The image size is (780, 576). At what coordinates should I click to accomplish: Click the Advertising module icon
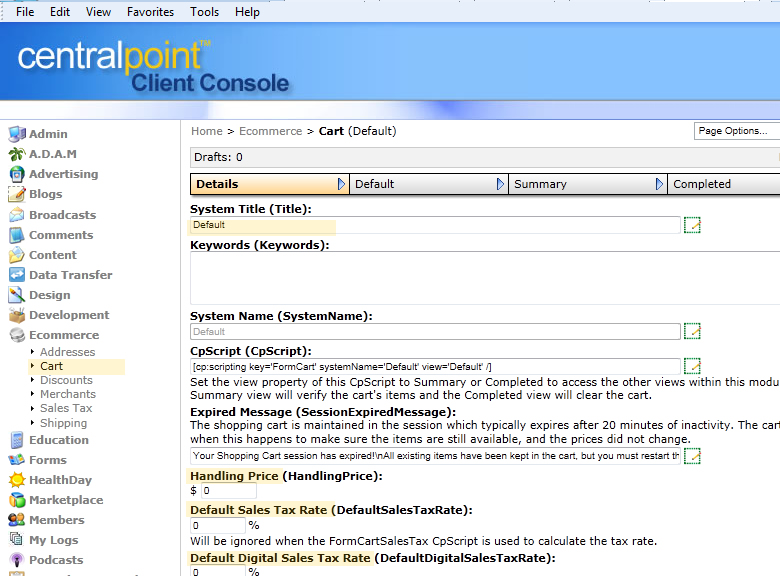pos(16,174)
